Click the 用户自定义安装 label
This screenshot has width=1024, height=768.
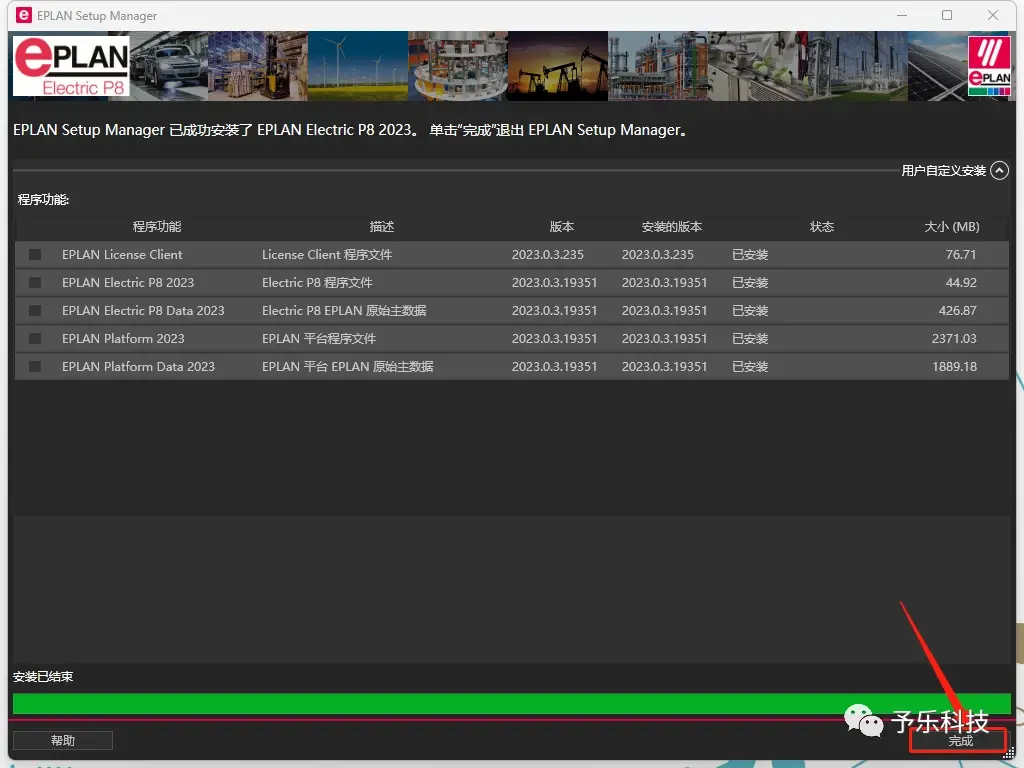[944, 170]
